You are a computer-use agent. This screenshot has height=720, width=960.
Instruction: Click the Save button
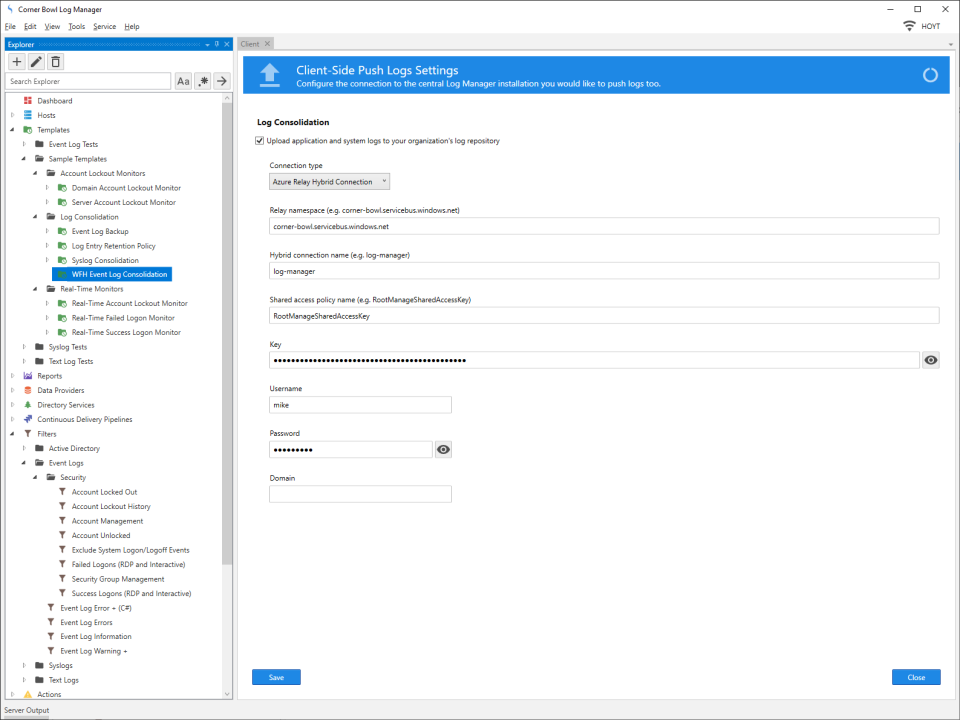(x=276, y=677)
